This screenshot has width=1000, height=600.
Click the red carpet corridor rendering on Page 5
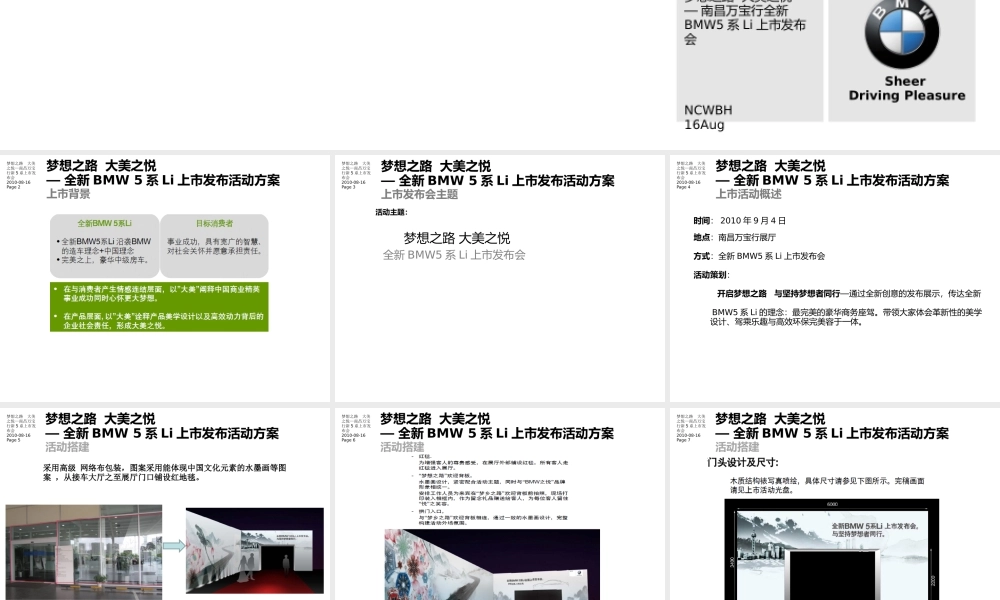255,551
